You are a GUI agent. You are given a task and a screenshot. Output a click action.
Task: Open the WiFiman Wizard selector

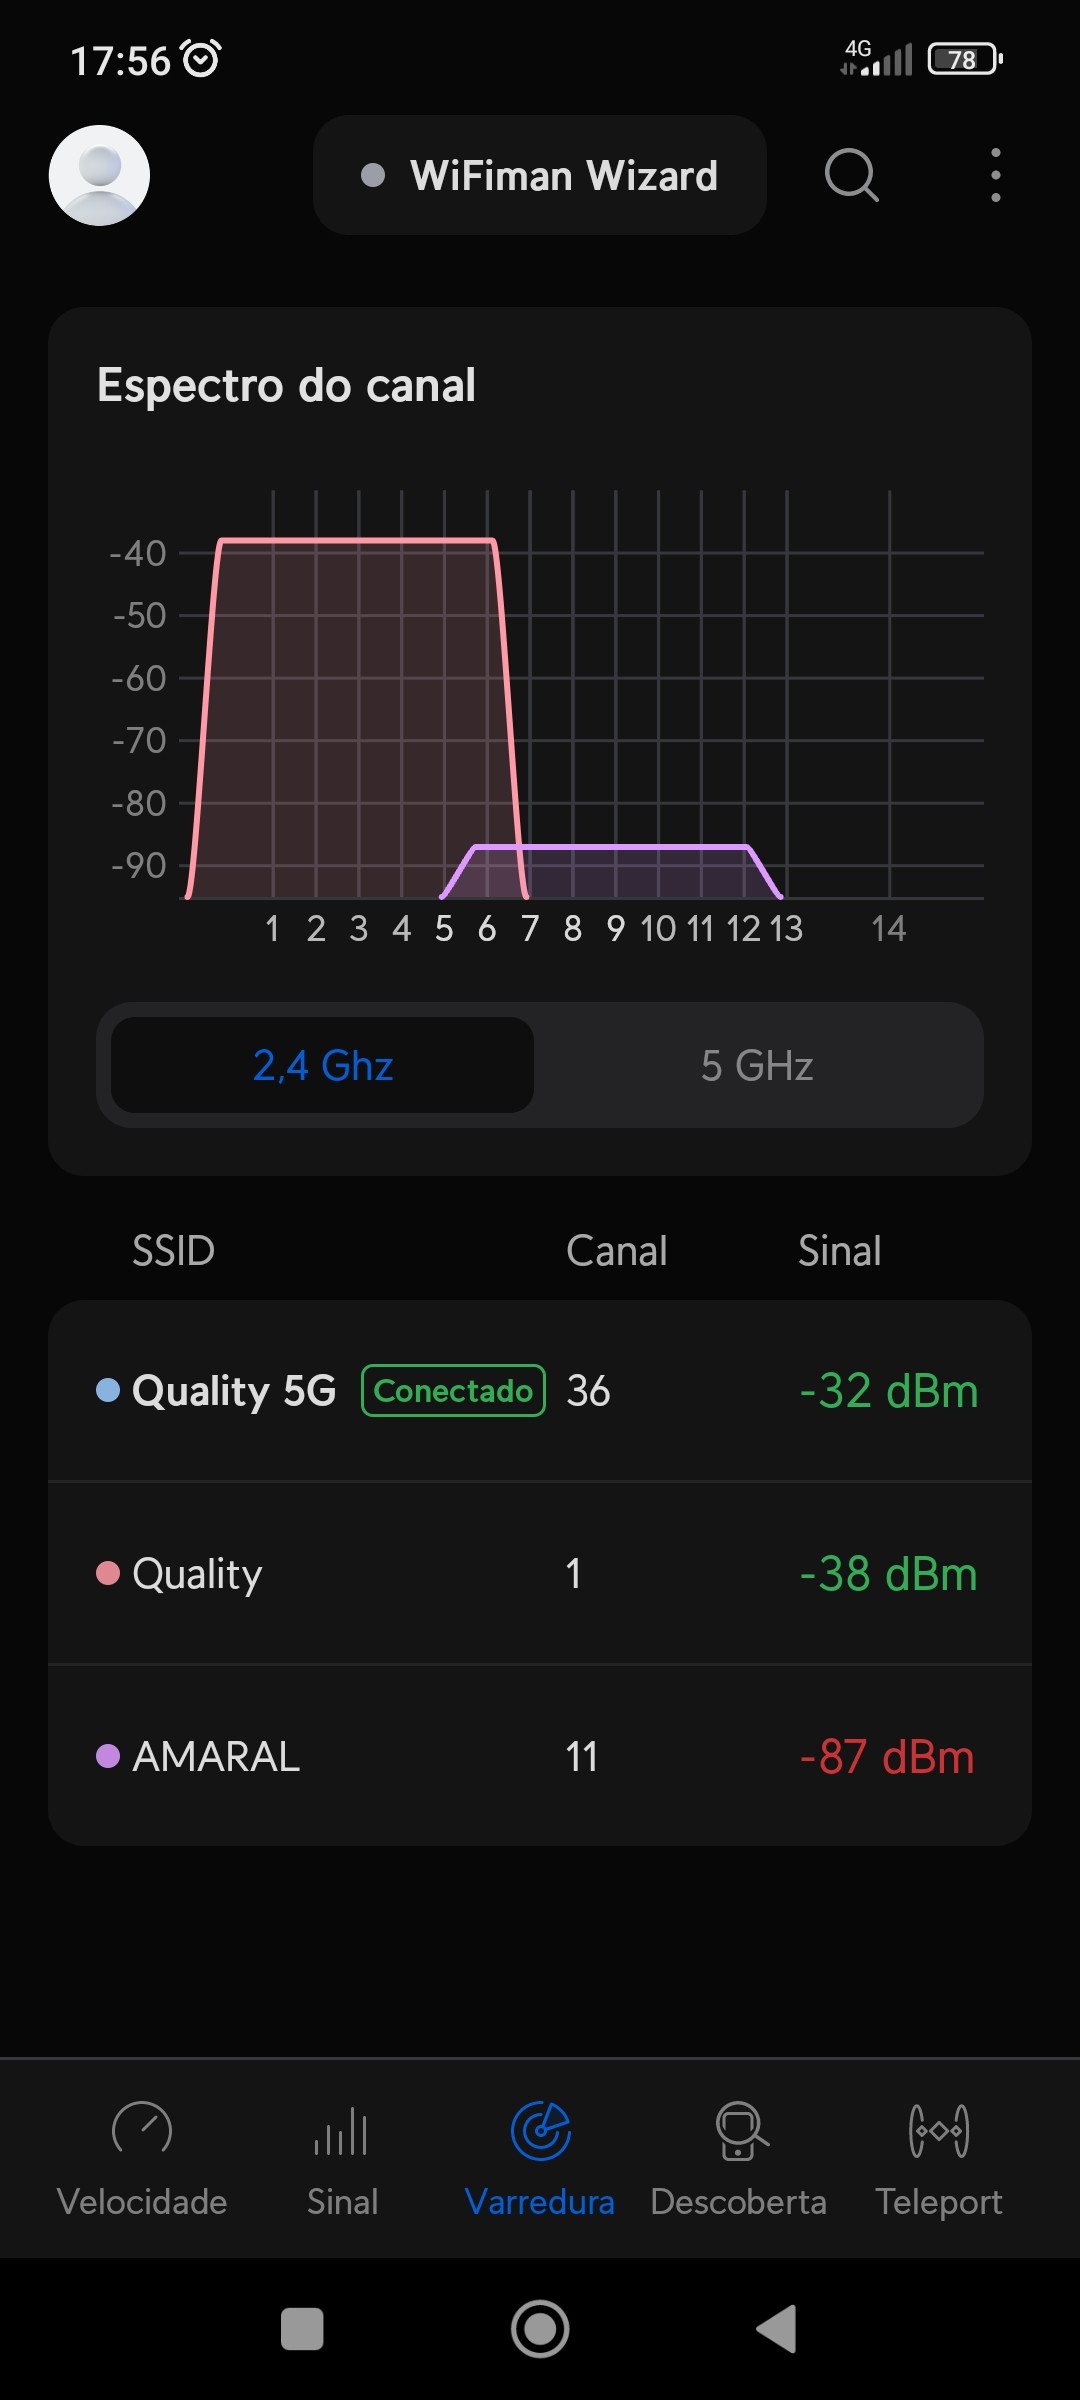pos(540,175)
